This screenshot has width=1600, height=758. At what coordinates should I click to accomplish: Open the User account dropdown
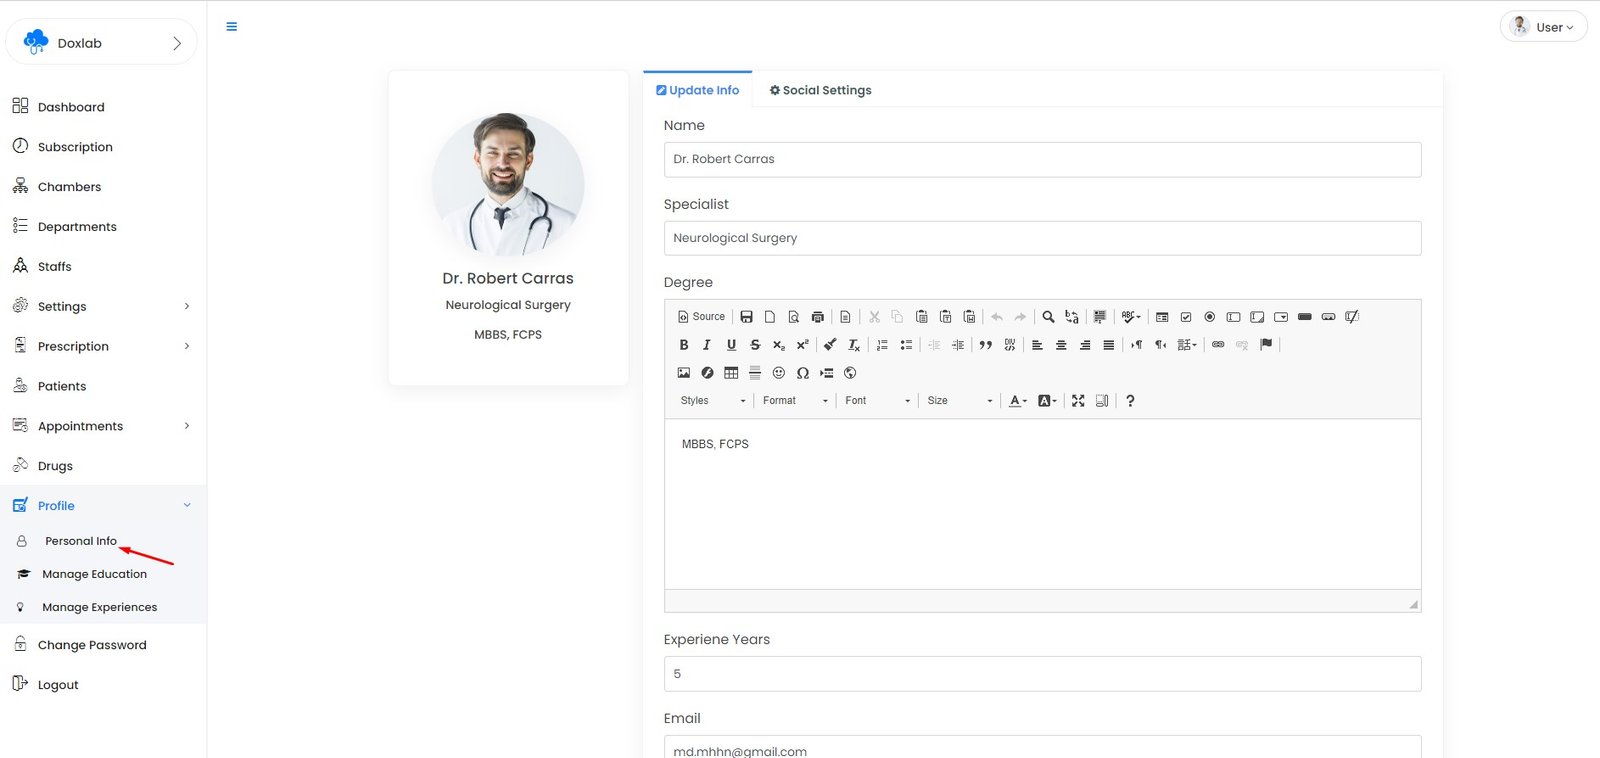(1543, 27)
